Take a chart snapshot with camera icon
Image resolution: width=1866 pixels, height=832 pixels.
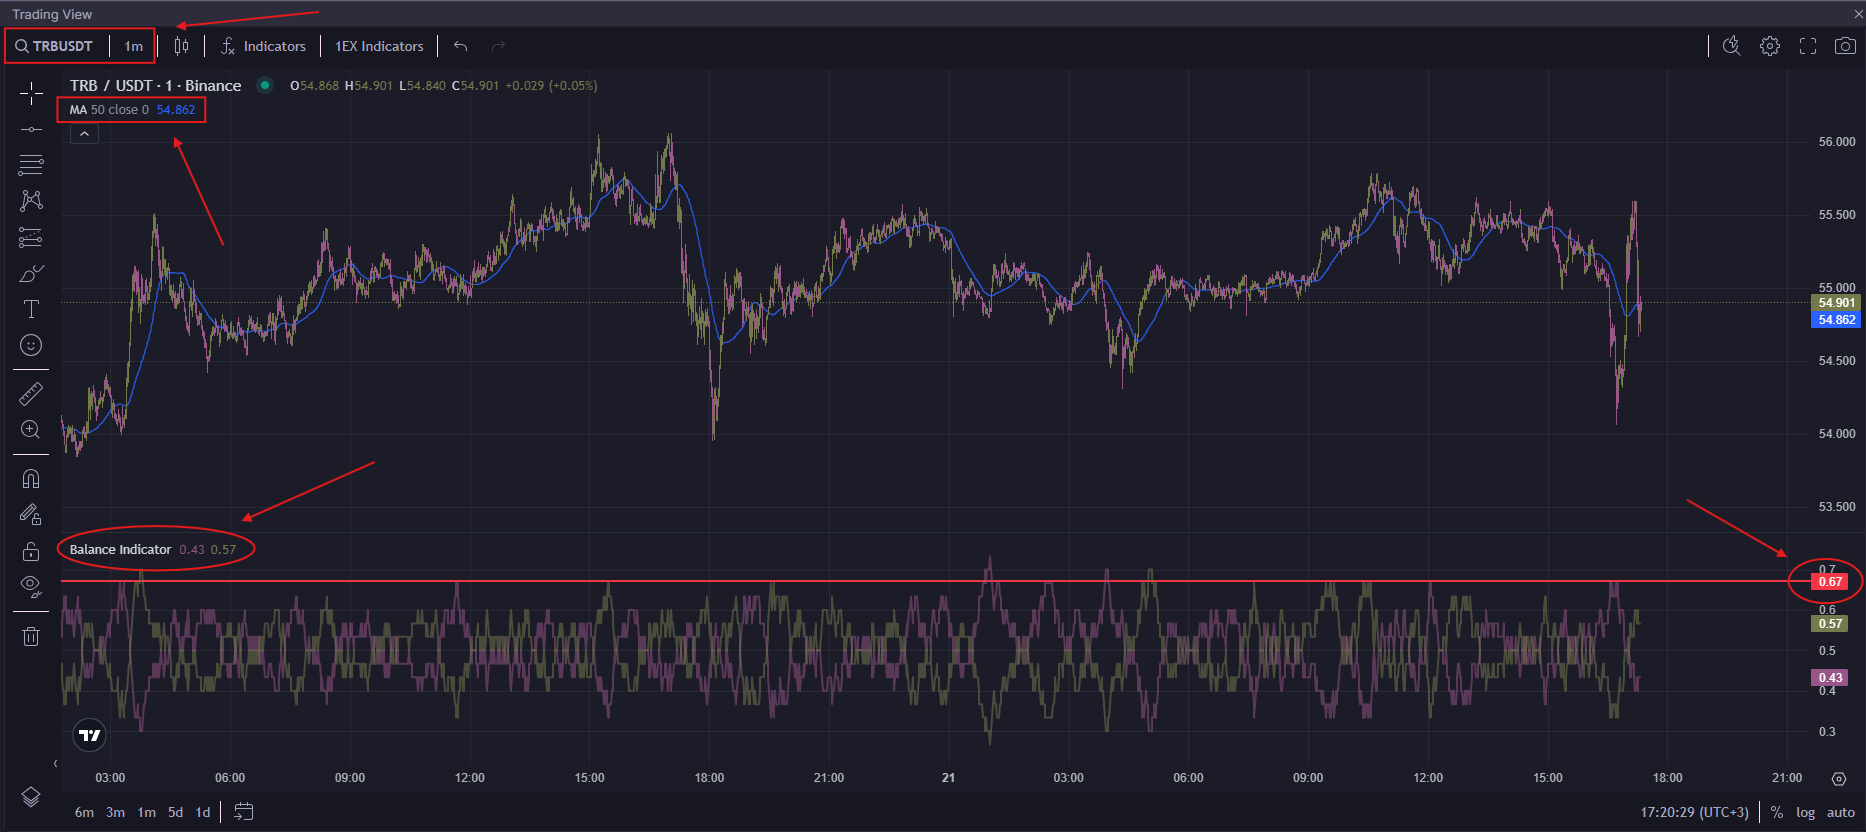click(x=1845, y=46)
